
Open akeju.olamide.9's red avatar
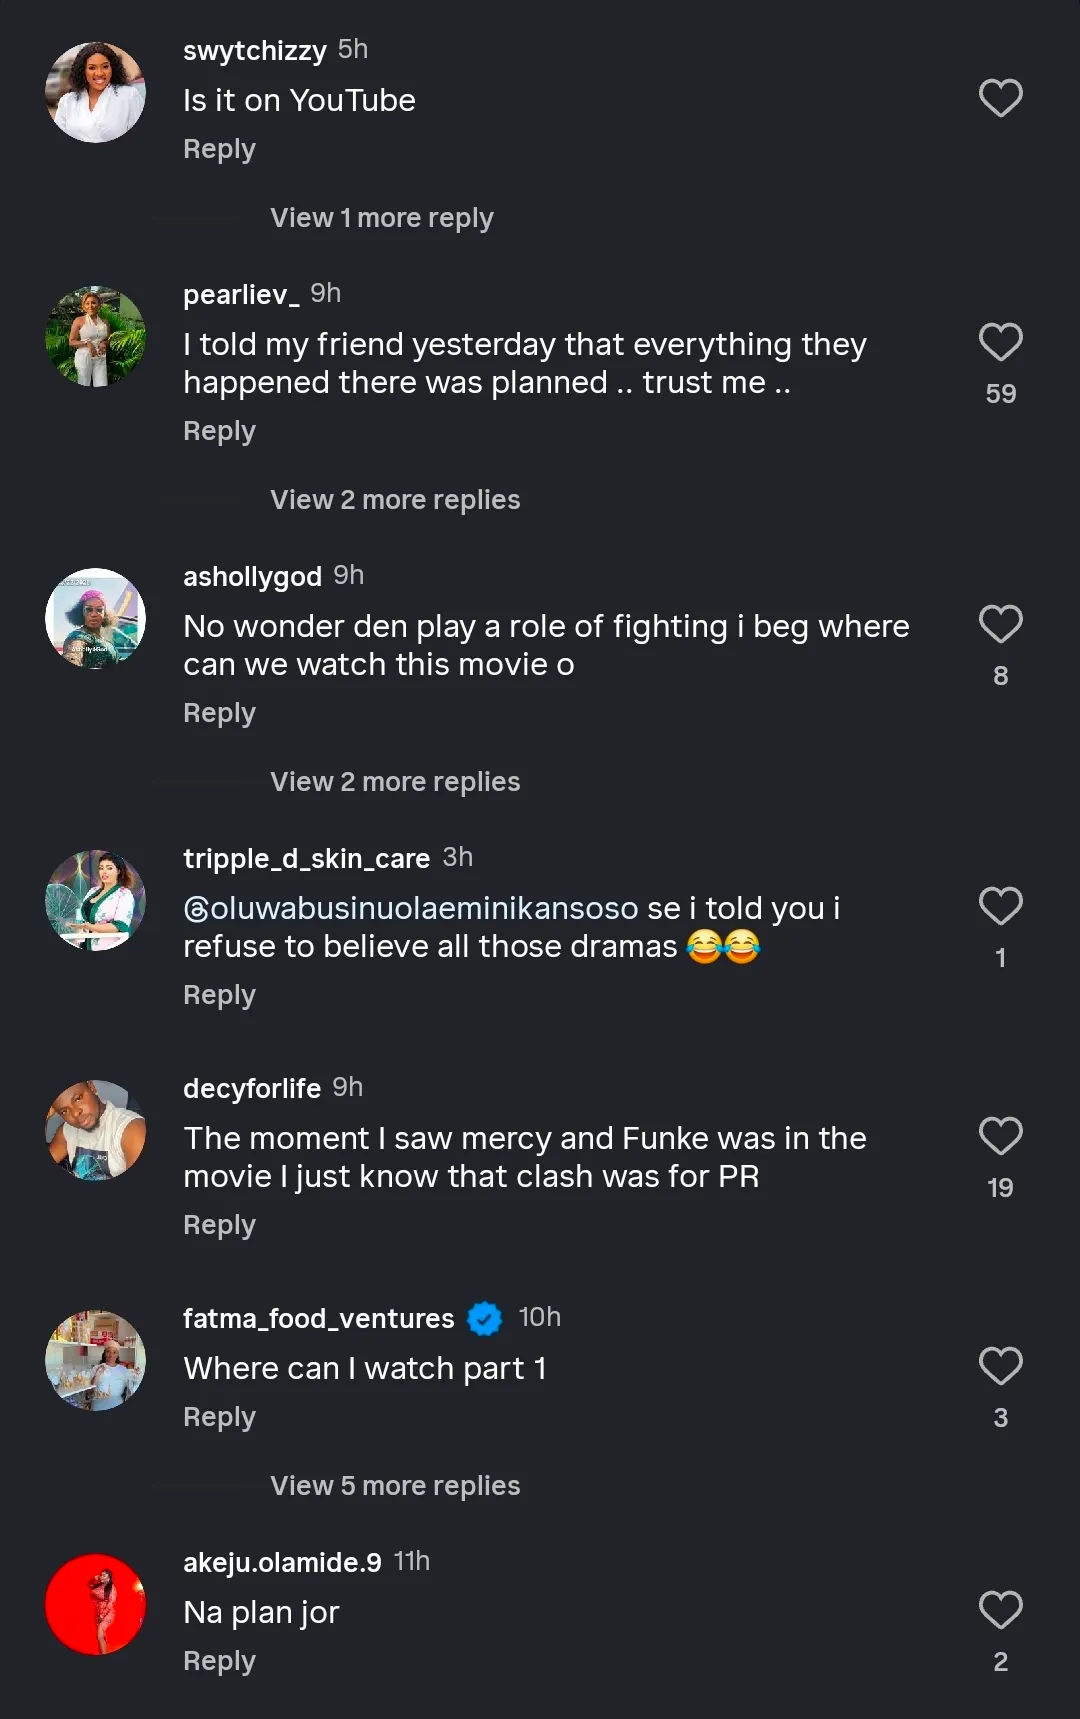(x=95, y=1604)
